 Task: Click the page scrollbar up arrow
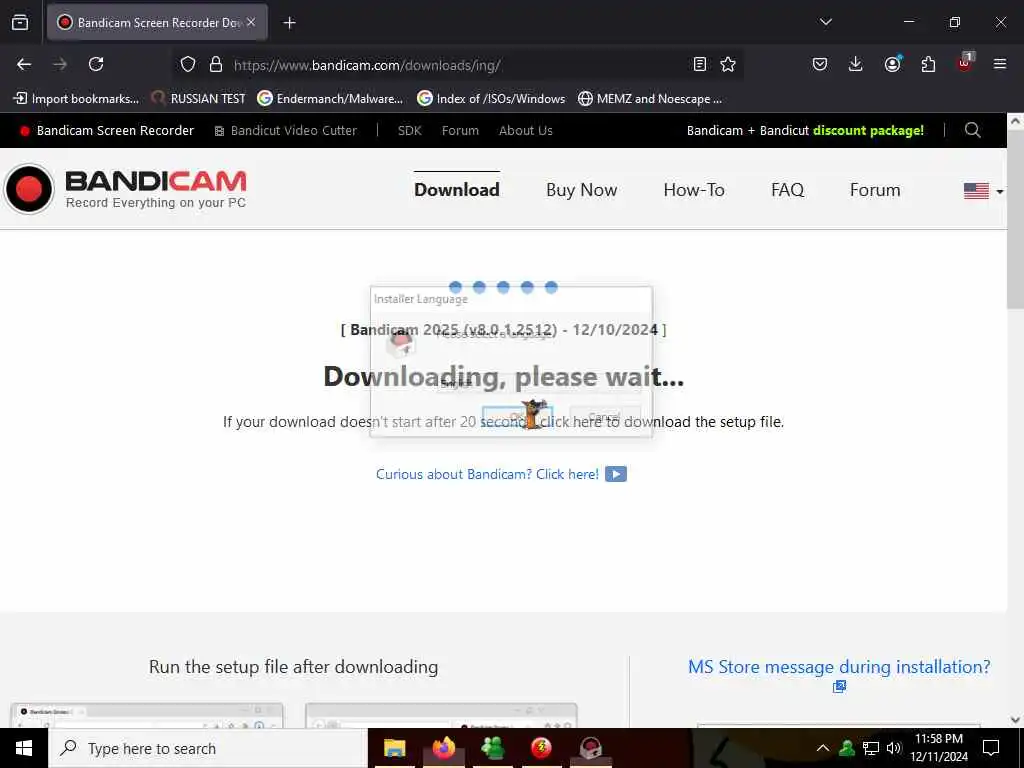click(1015, 121)
